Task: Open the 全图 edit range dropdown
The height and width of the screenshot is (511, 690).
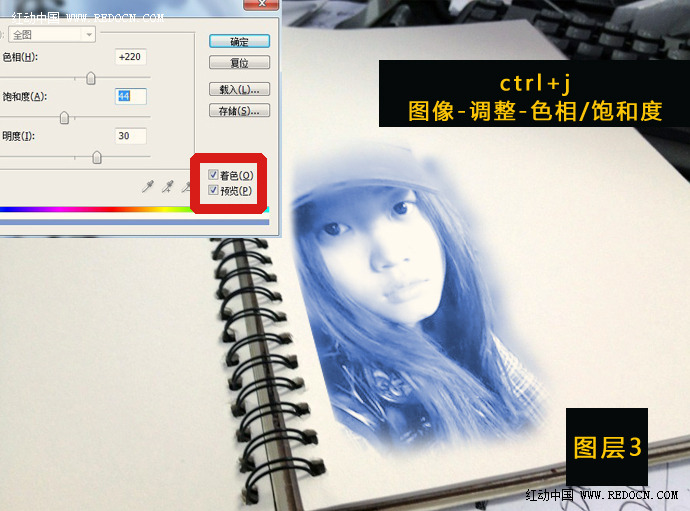Action: click(52, 34)
